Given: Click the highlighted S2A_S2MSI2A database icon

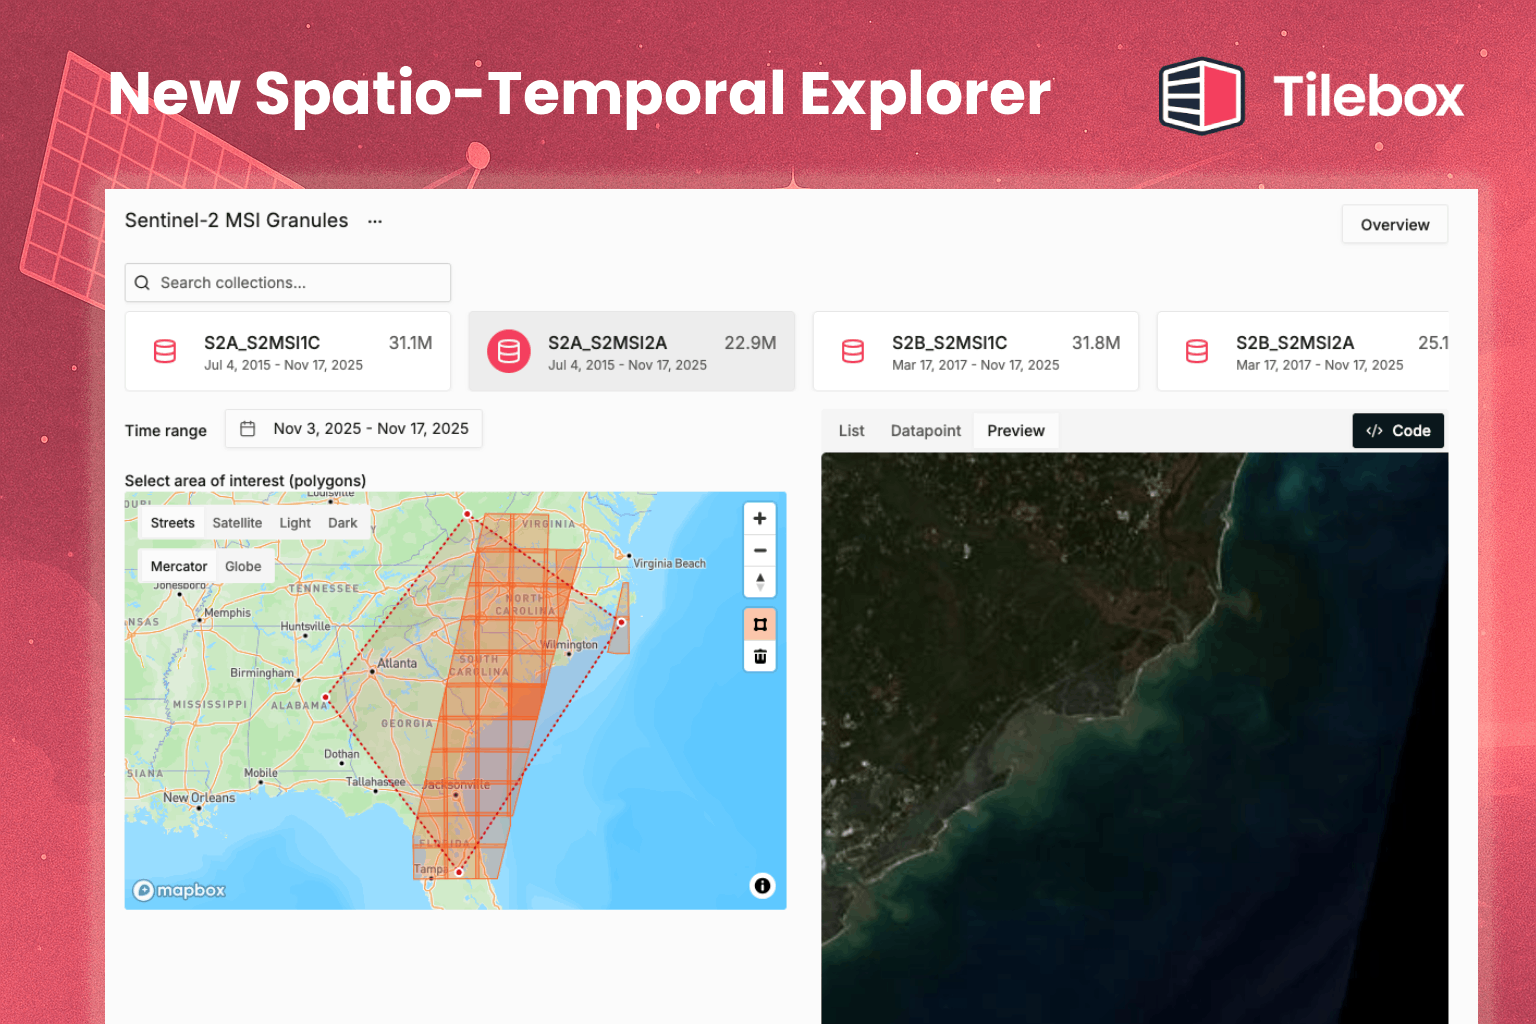Looking at the screenshot, I should coord(509,351).
